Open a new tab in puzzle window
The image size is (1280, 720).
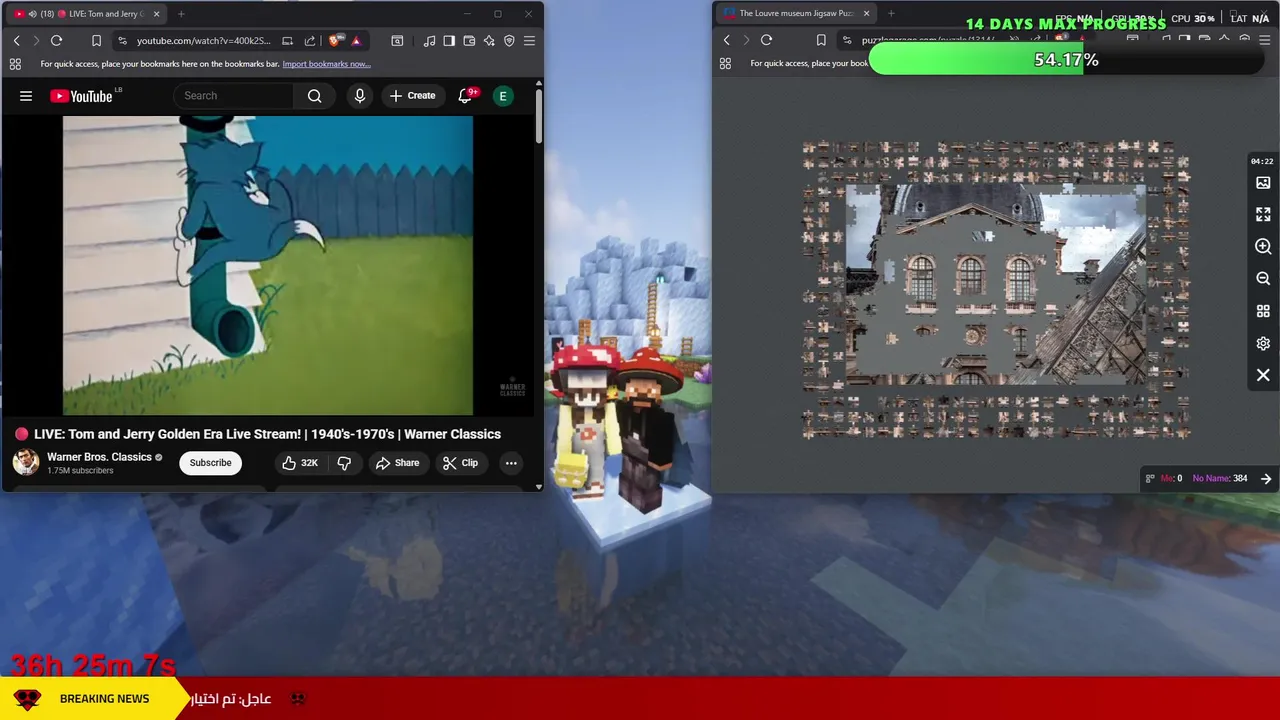pos(891,14)
